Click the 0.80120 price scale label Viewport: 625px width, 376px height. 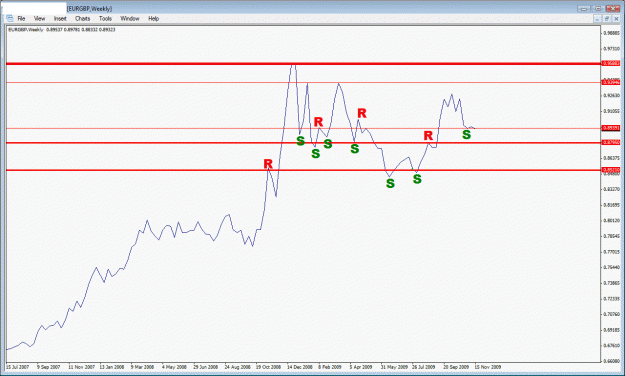611,220
